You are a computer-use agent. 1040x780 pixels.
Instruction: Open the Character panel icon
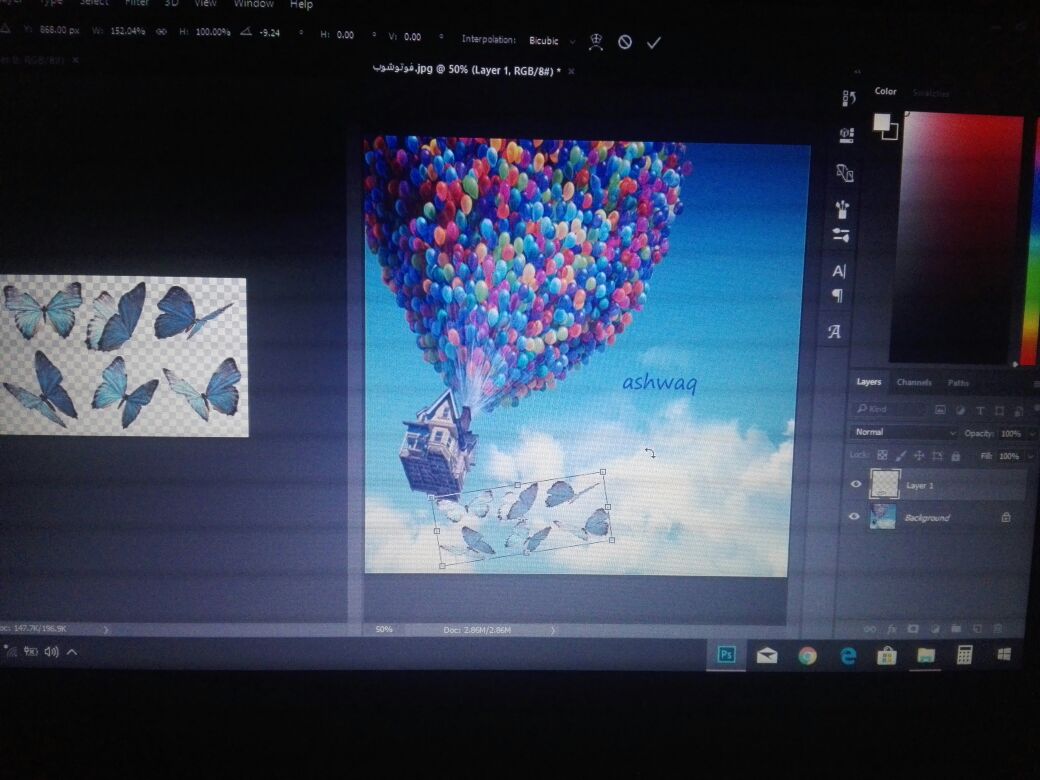click(x=839, y=271)
